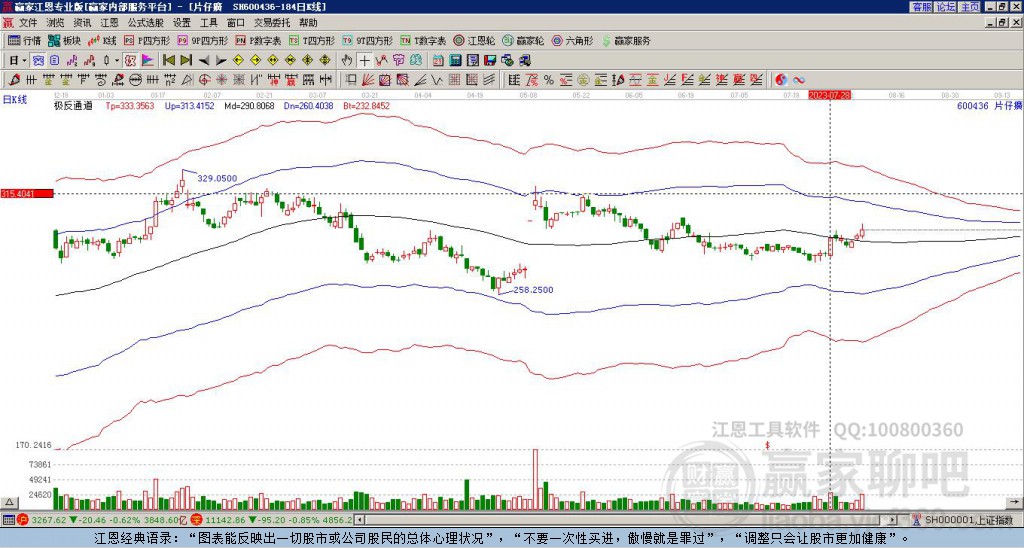Viewport: 1024px width, 548px height.
Task: Click the black left arrow icon
Action: 204,61
